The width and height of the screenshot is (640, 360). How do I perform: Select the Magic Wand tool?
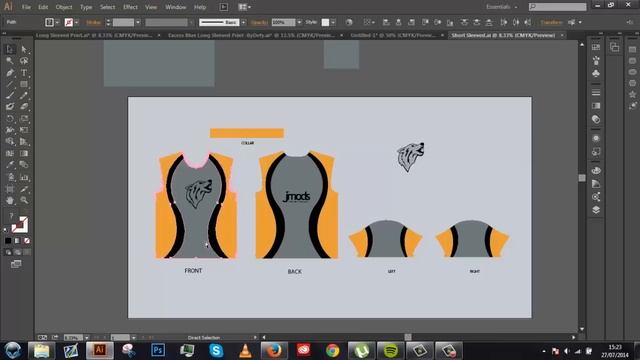click(10, 61)
